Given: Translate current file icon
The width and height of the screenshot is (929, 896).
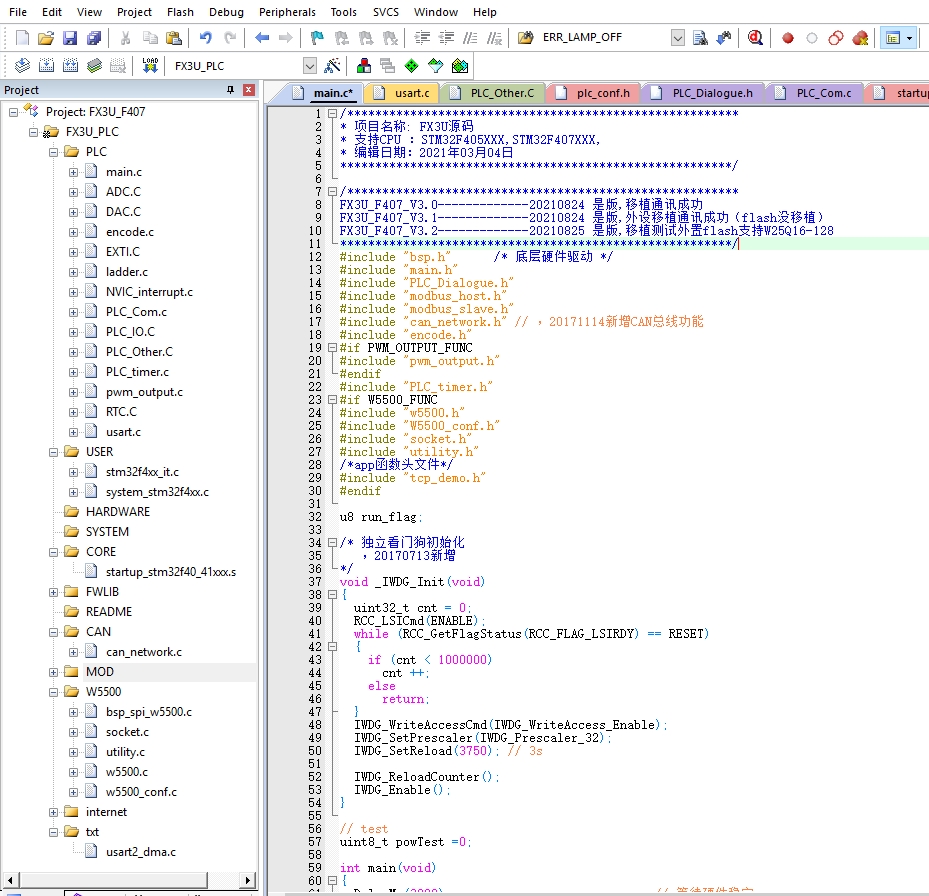Looking at the screenshot, I should (x=22, y=66).
